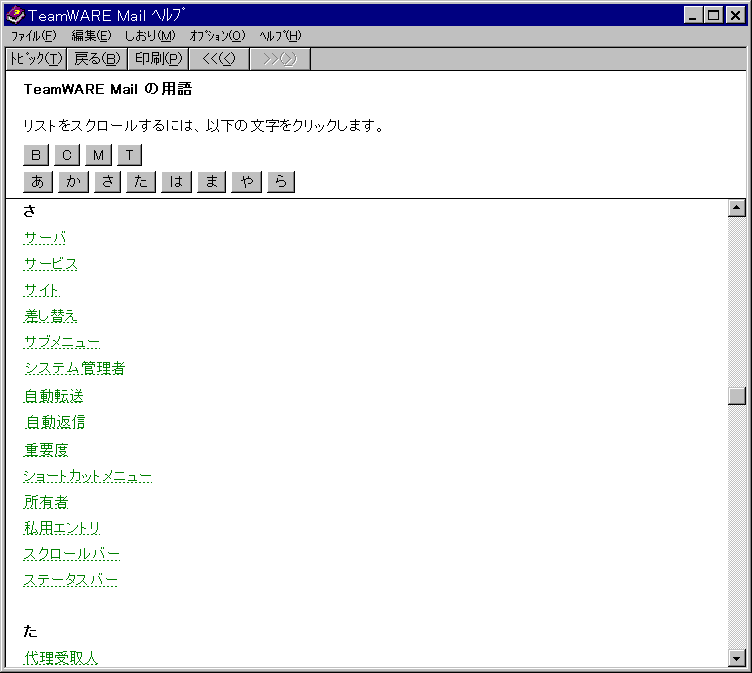The image size is (752, 673).
Task: Click the TeamWARE Mail help title icon
Action: tap(15, 15)
